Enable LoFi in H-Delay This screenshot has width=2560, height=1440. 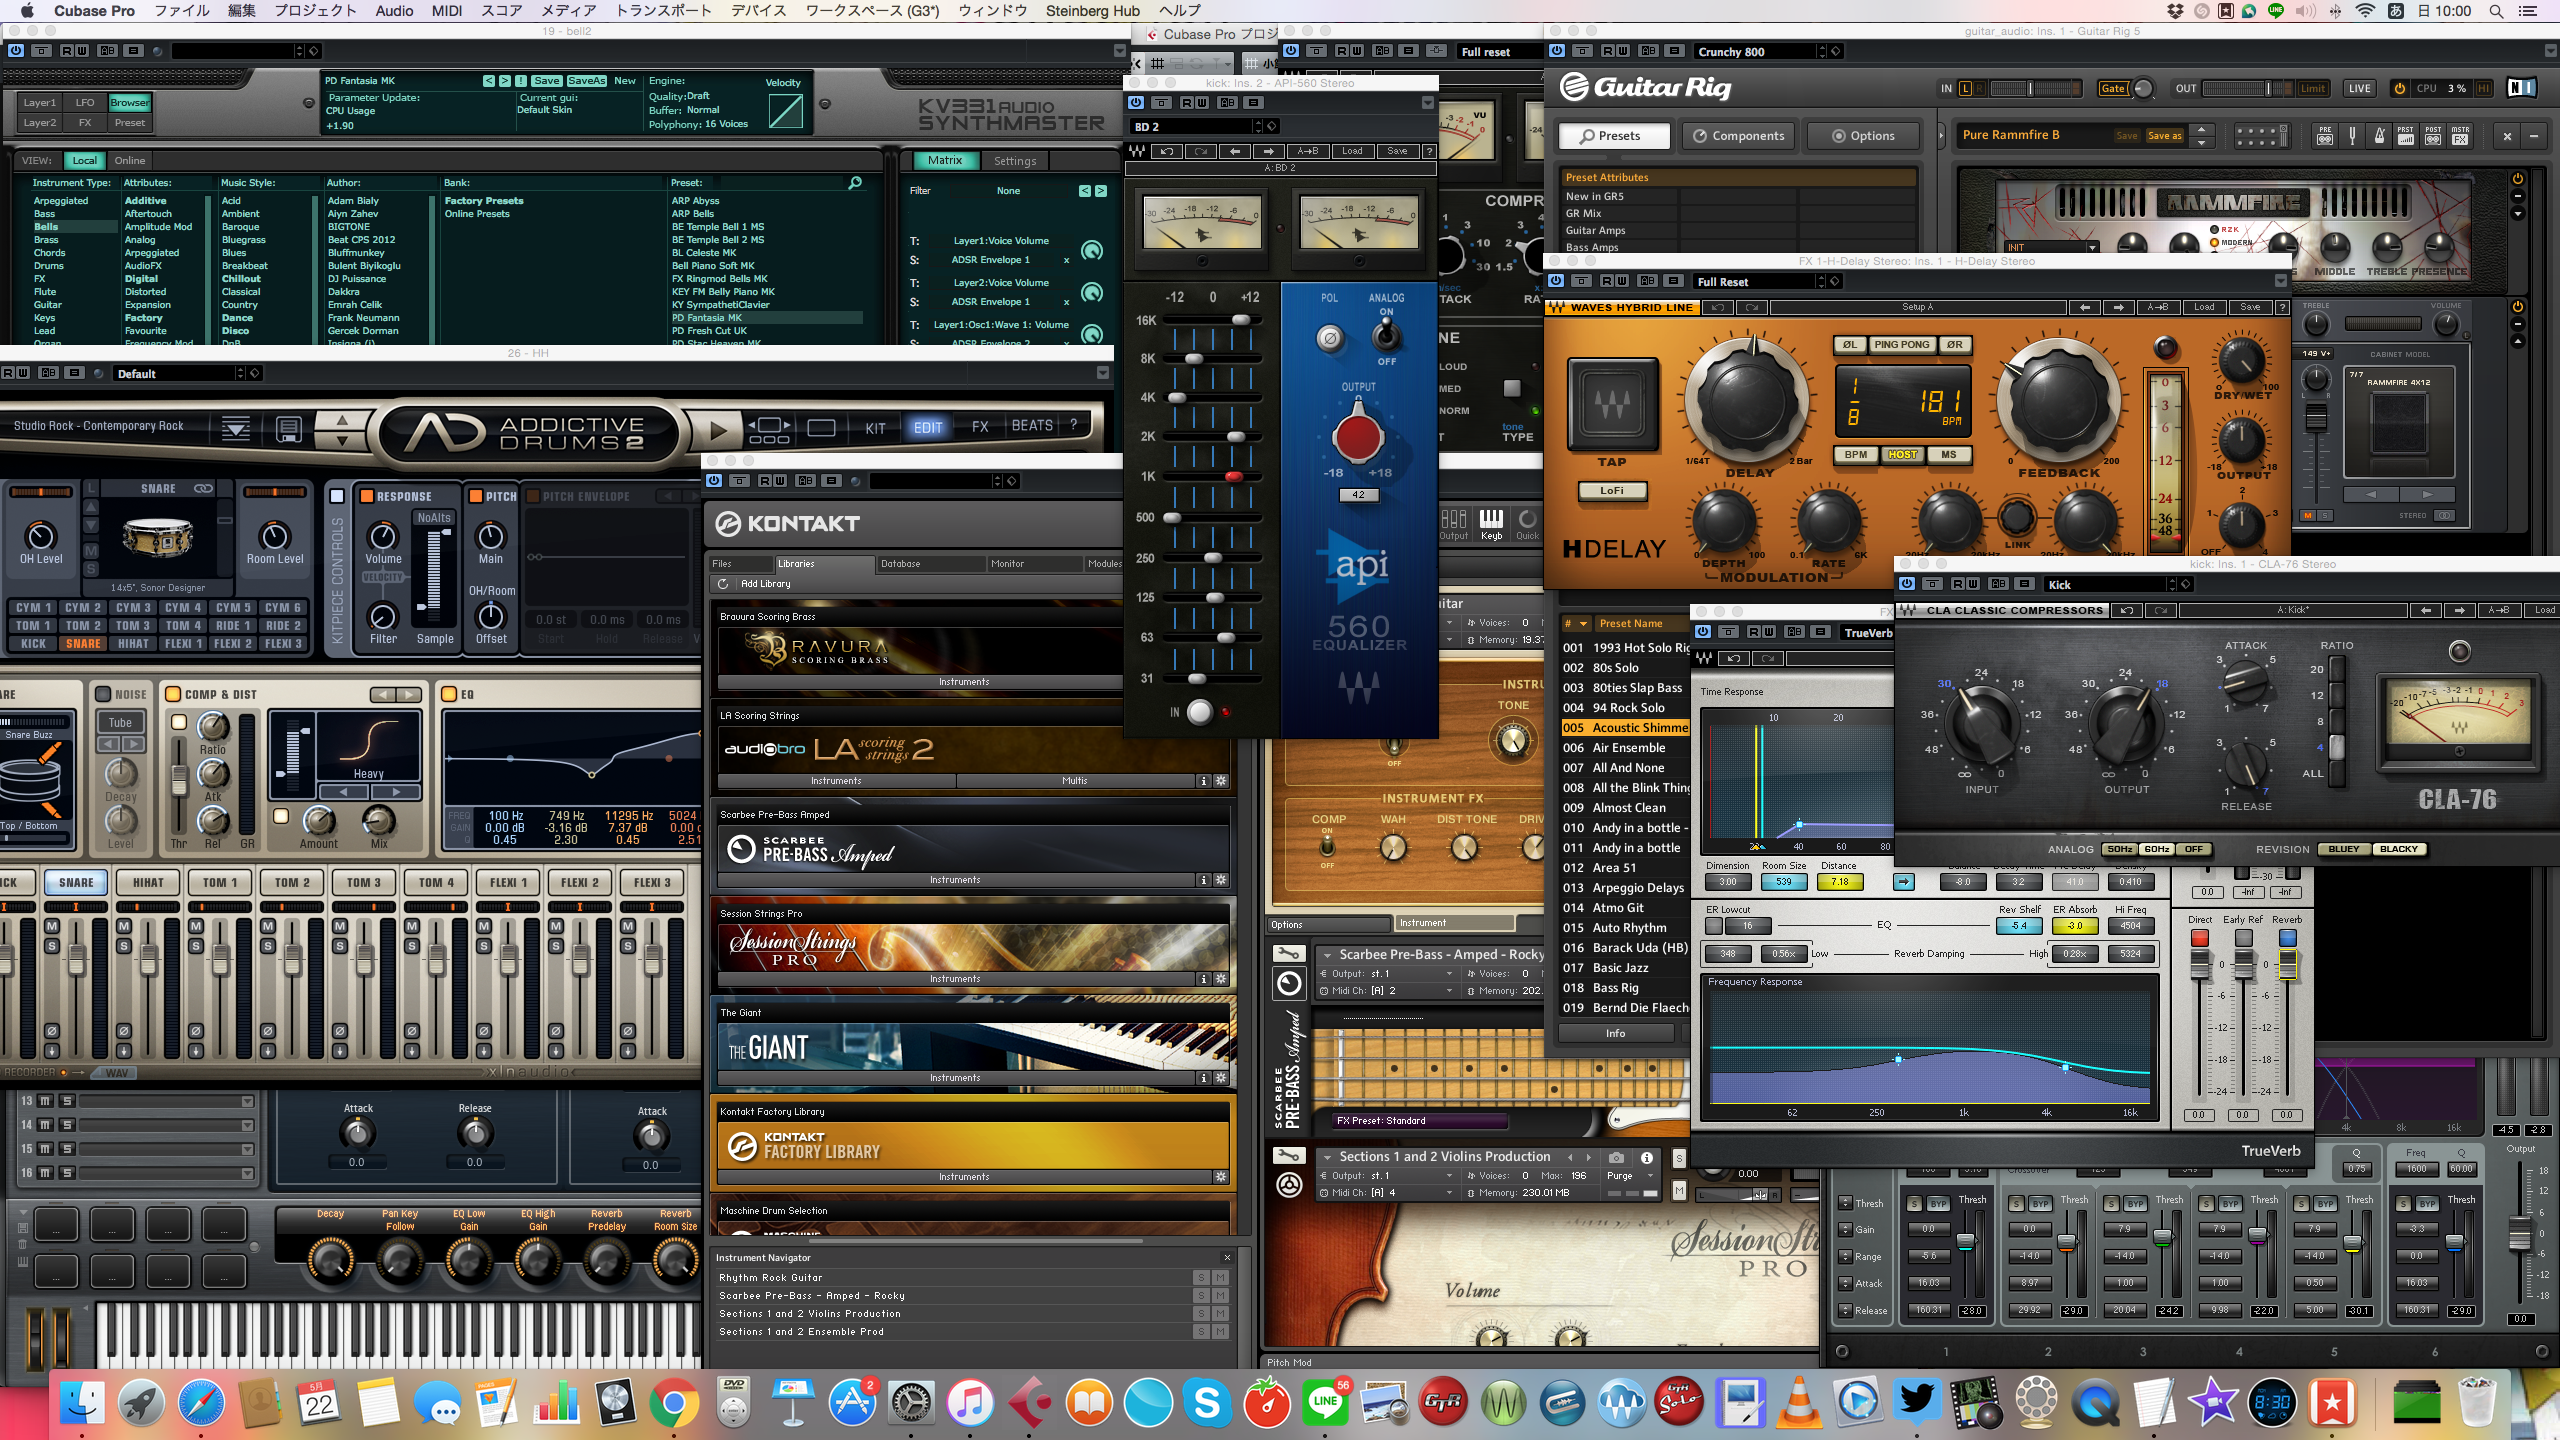coord(1612,491)
